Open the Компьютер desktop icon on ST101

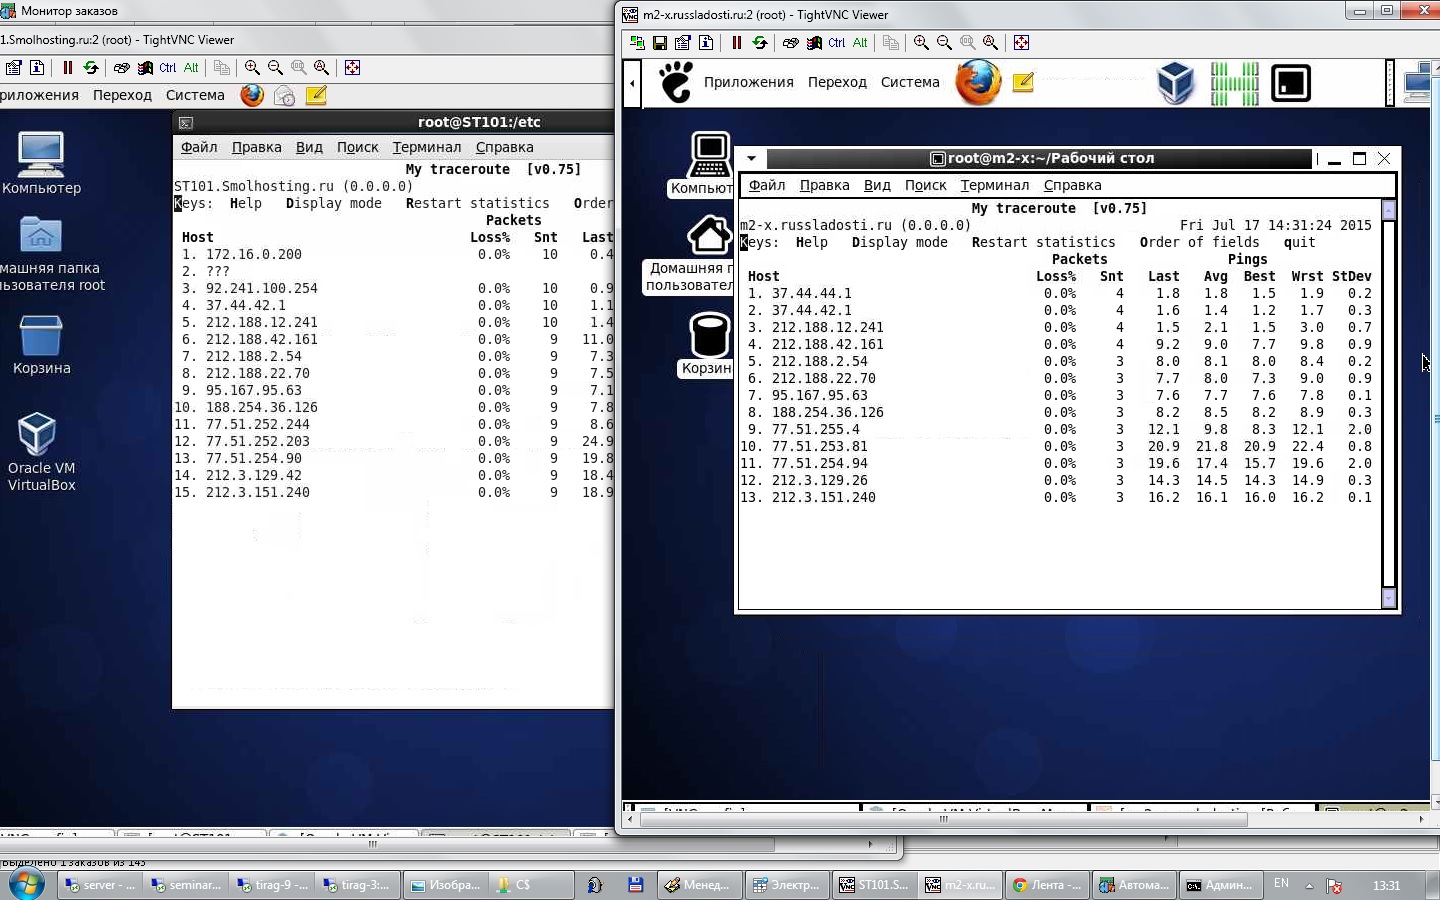41,163
